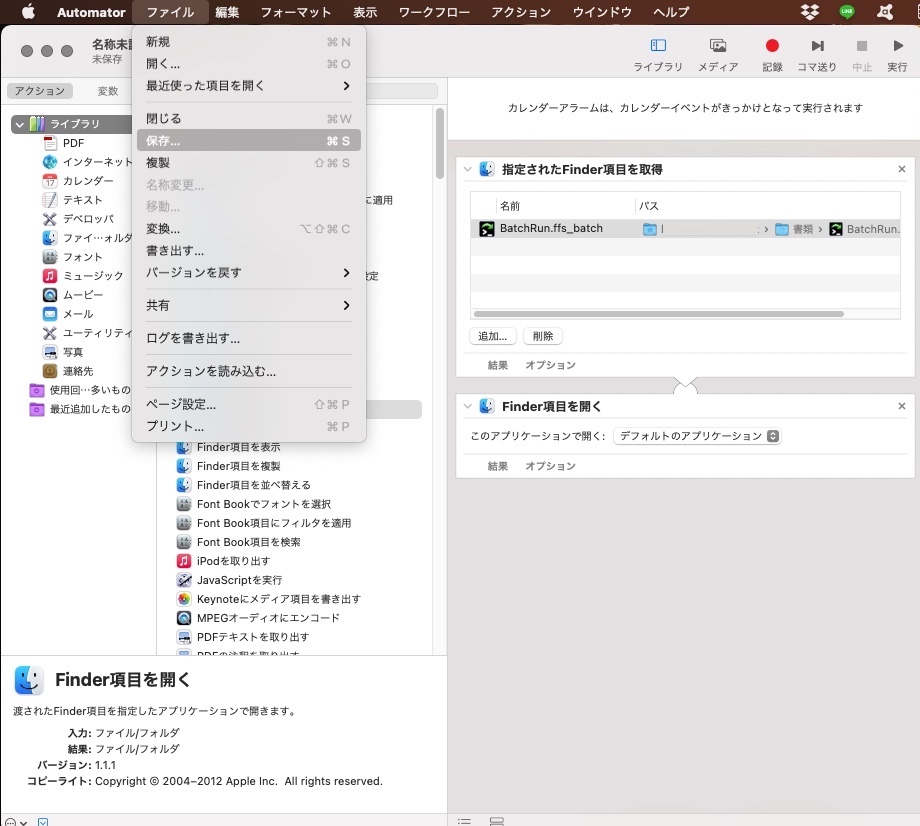Choose 書き出す… from the File menu

click(x=248, y=250)
